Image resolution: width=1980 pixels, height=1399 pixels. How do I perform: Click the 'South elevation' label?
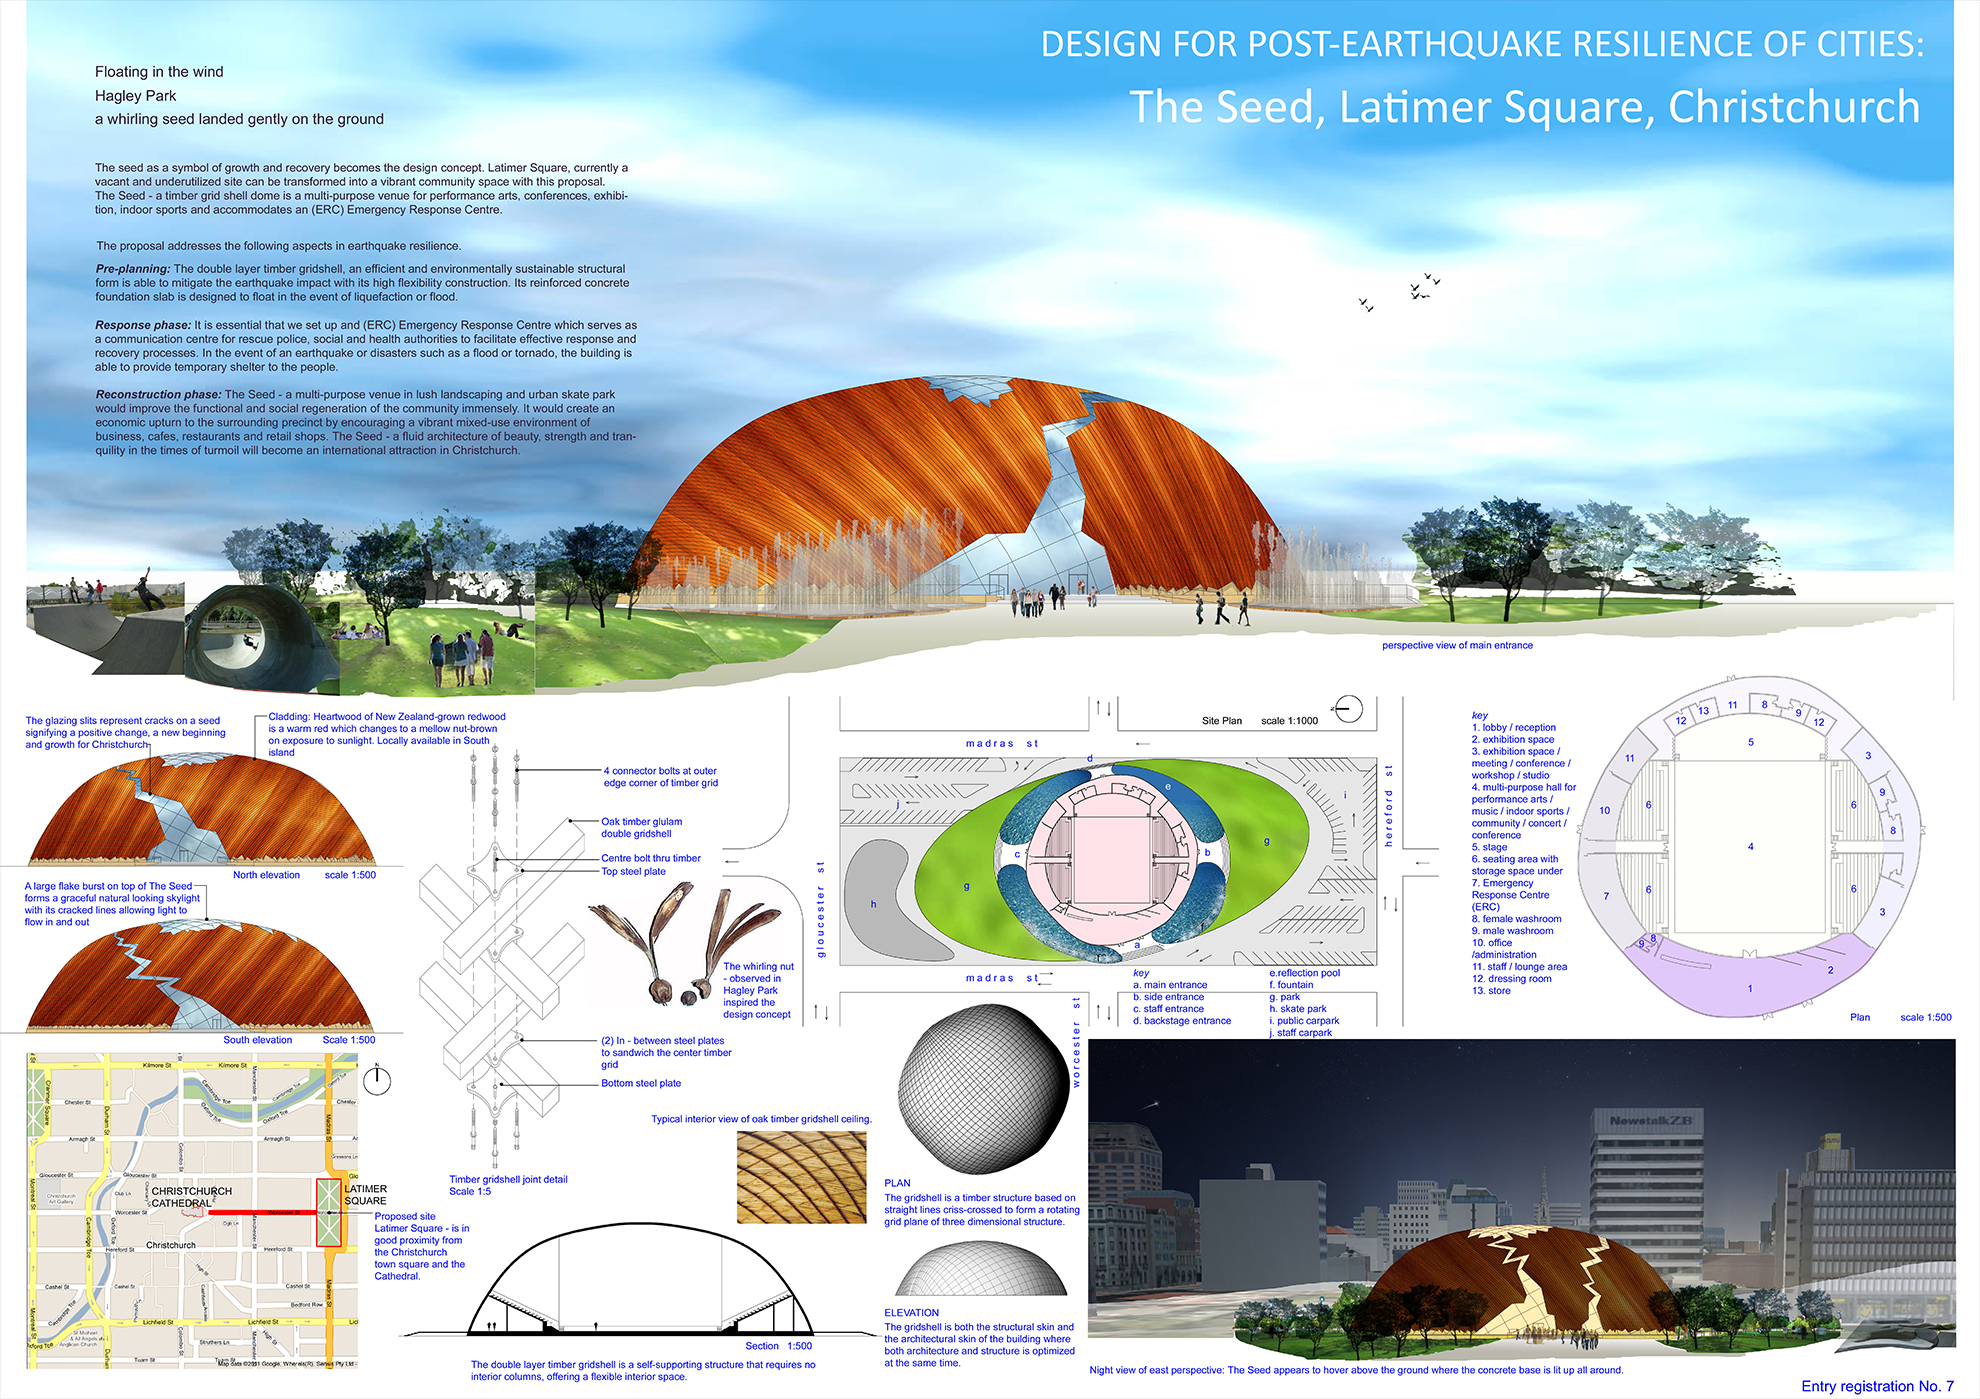(x=258, y=1040)
